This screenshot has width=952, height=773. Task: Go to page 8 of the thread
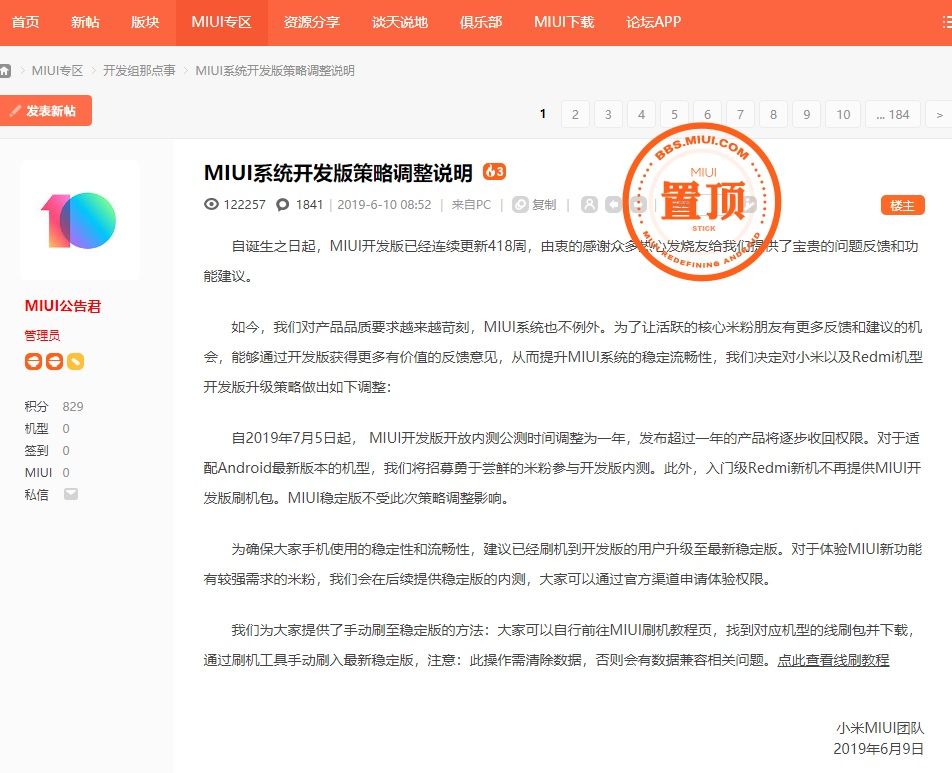pos(773,114)
